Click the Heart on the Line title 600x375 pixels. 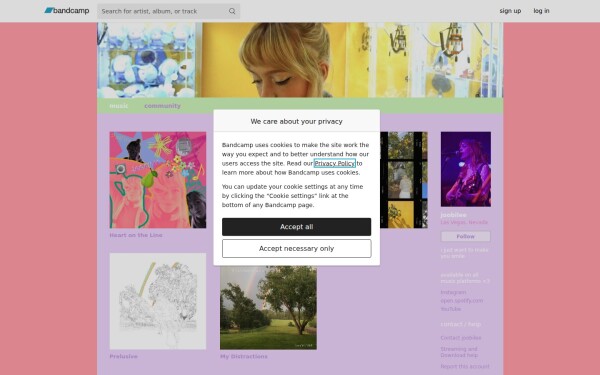[136, 235]
